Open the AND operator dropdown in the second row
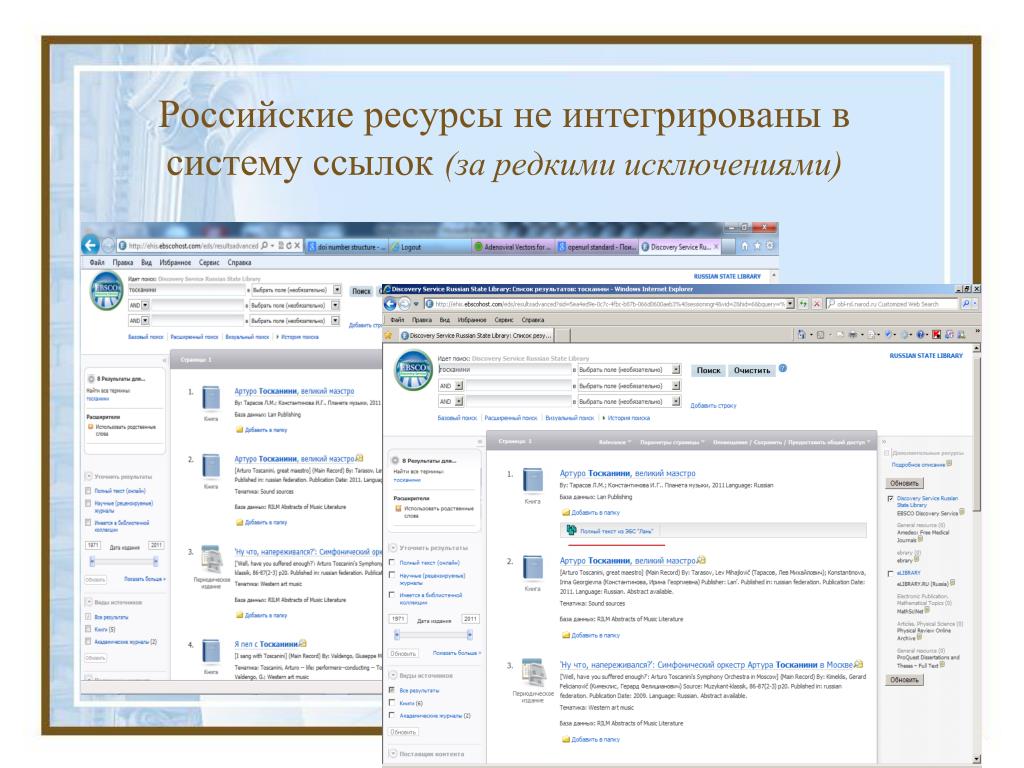1024x768 pixels. point(459,386)
